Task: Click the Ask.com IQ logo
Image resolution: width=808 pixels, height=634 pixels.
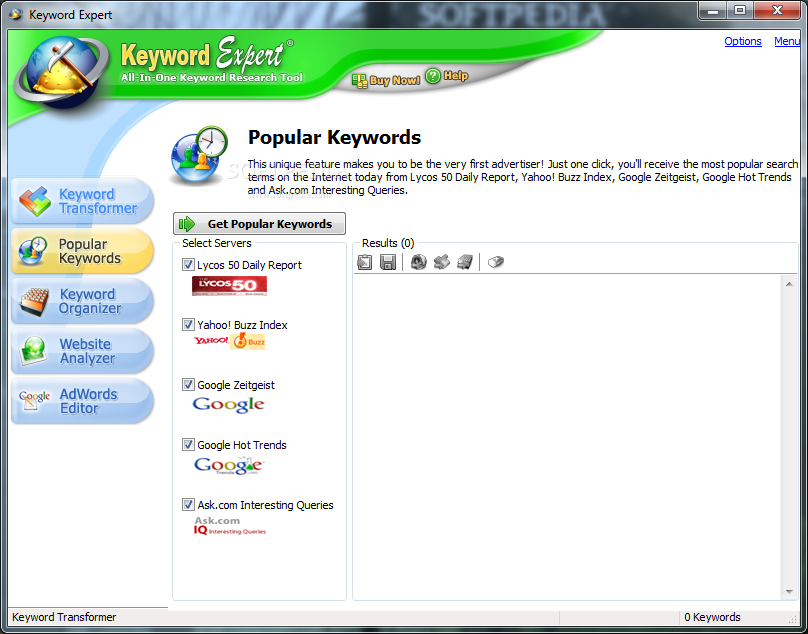Action: (230, 525)
